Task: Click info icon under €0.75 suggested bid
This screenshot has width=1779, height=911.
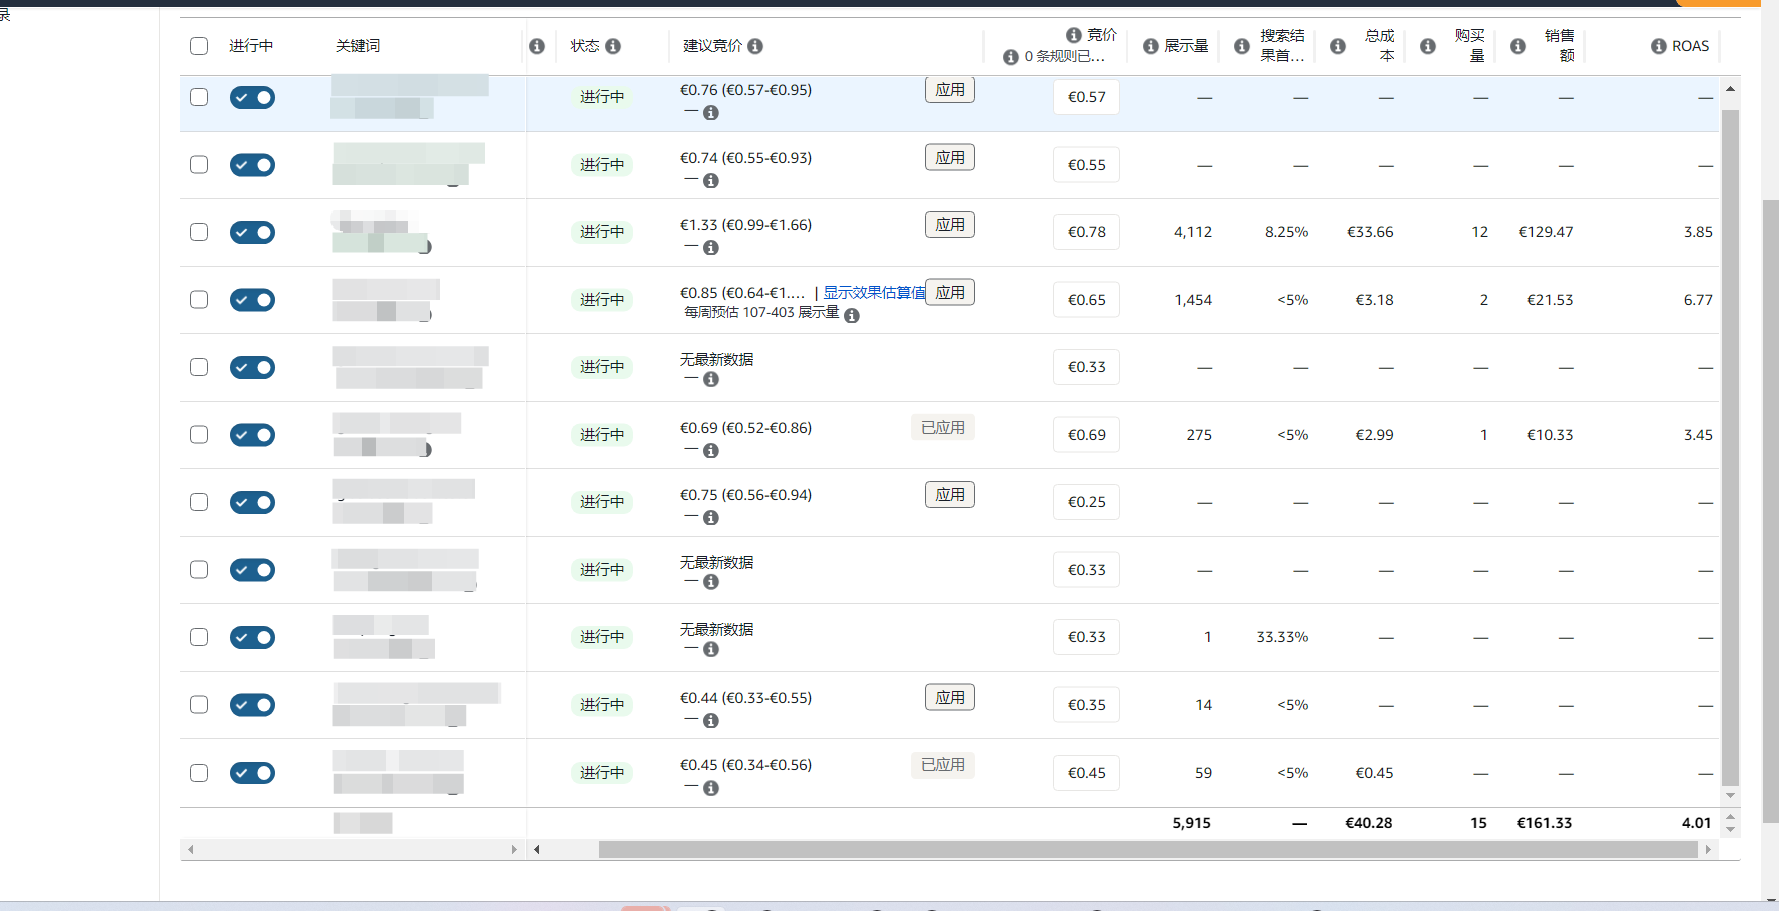Action: click(x=711, y=518)
